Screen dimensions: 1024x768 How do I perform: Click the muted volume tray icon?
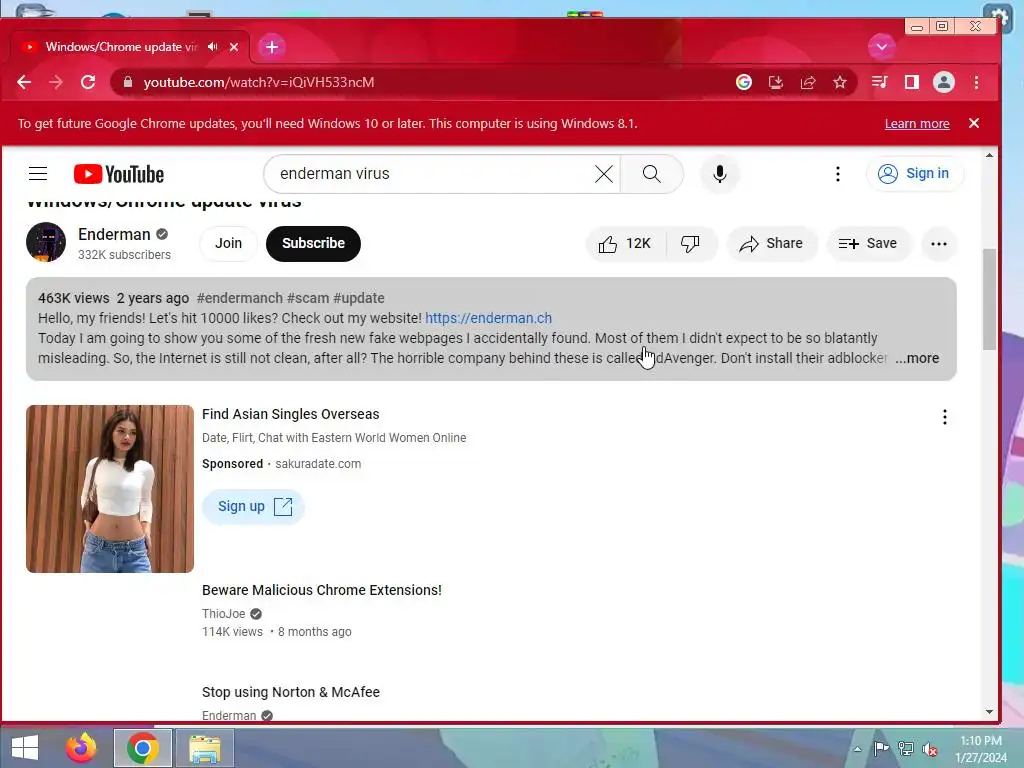coord(930,749)
